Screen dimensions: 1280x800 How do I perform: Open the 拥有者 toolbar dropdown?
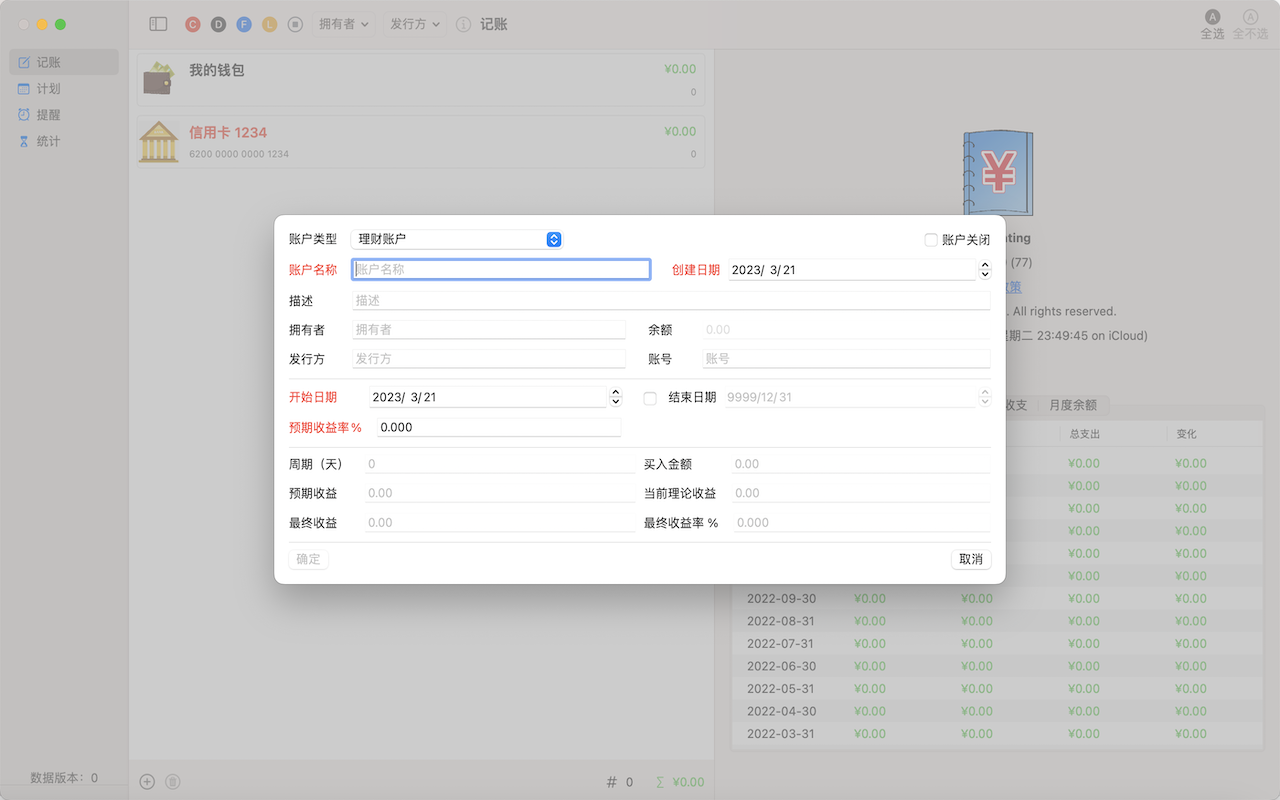[344, 24]
